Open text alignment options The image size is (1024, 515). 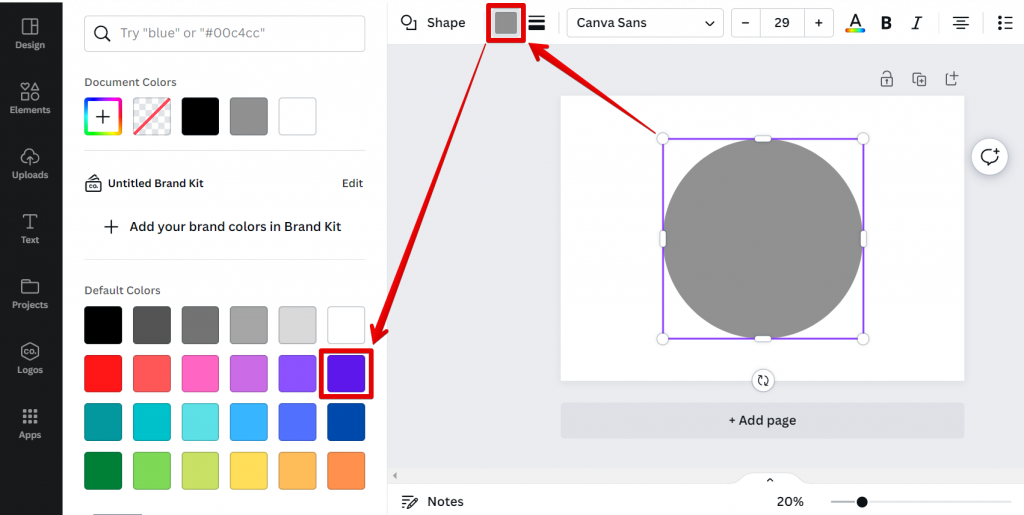(960, 23)
